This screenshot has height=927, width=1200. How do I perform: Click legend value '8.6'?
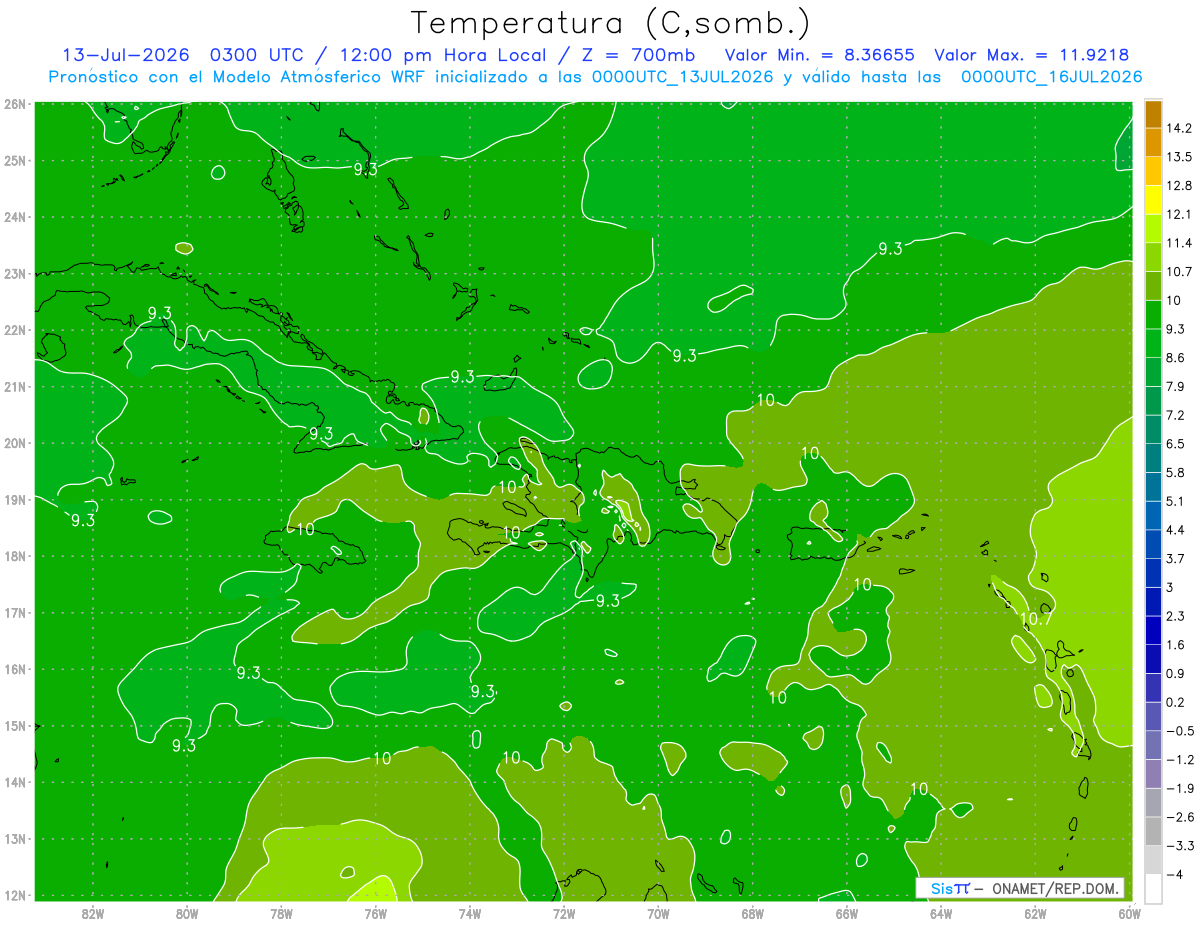tap(1177, 358)
